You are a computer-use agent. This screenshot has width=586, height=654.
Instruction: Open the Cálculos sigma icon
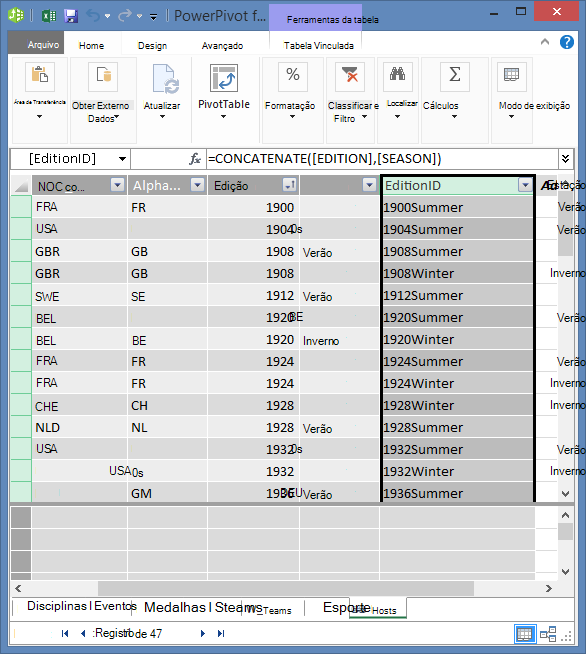[x=455, y=76]
